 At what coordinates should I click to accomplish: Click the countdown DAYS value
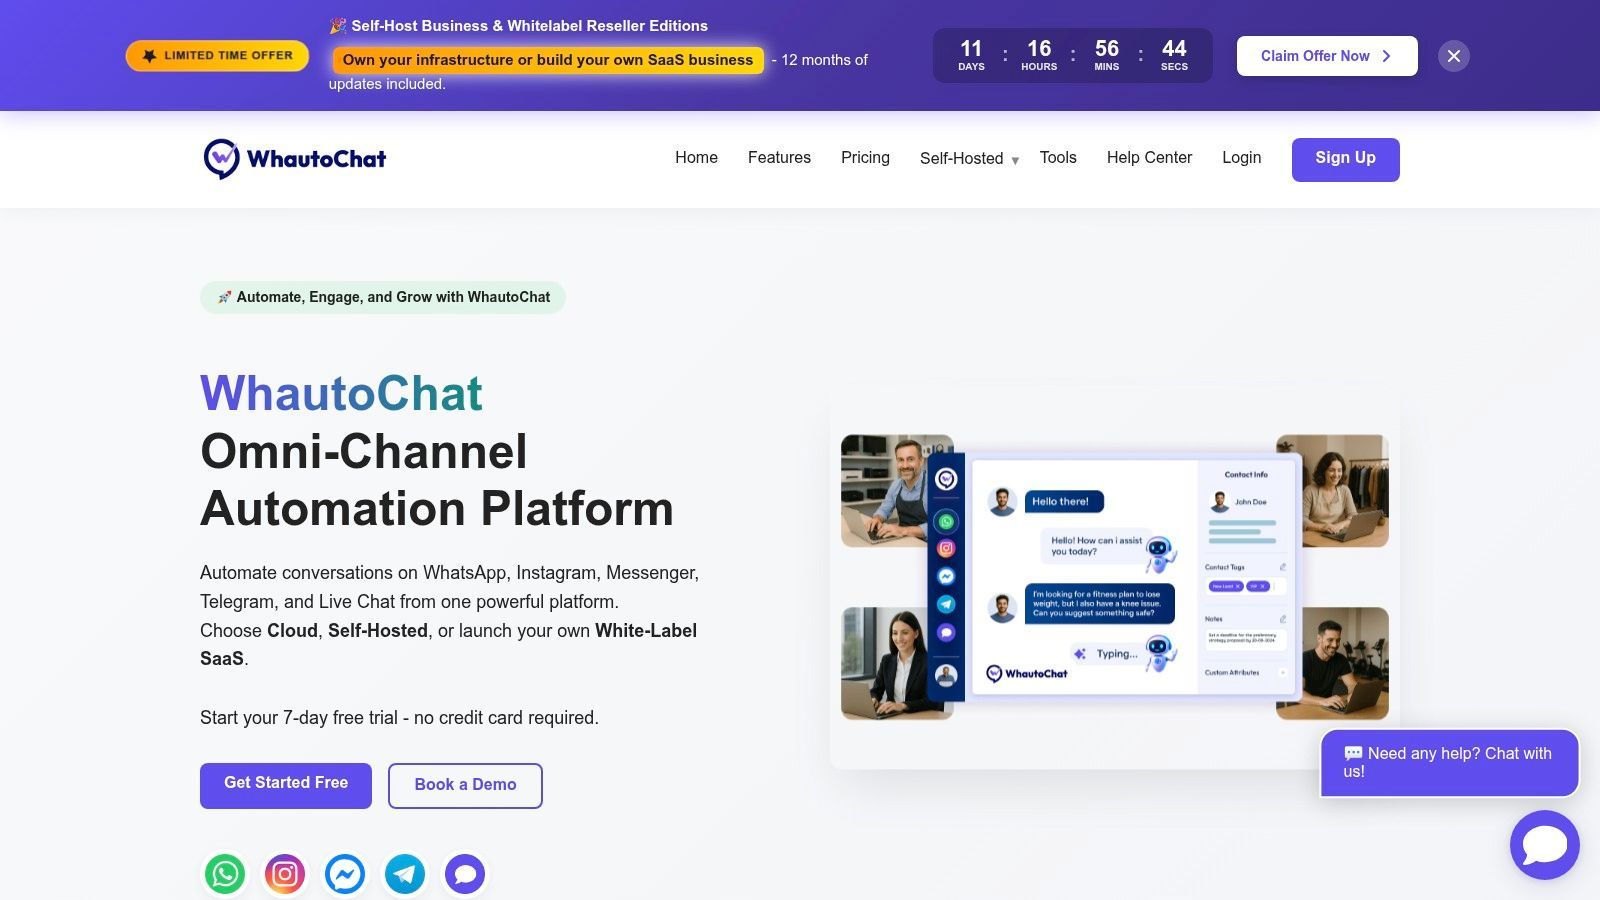click(971, 49)
